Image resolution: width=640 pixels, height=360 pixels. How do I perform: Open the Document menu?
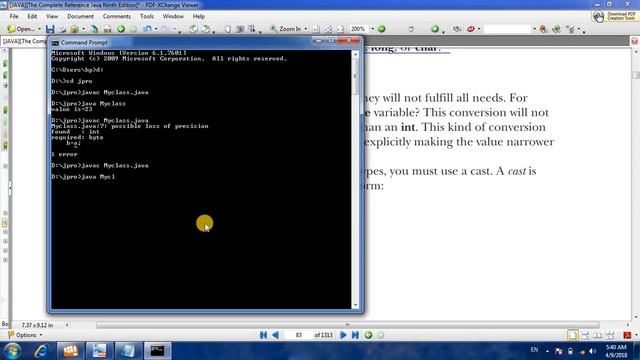click(80, 16)
